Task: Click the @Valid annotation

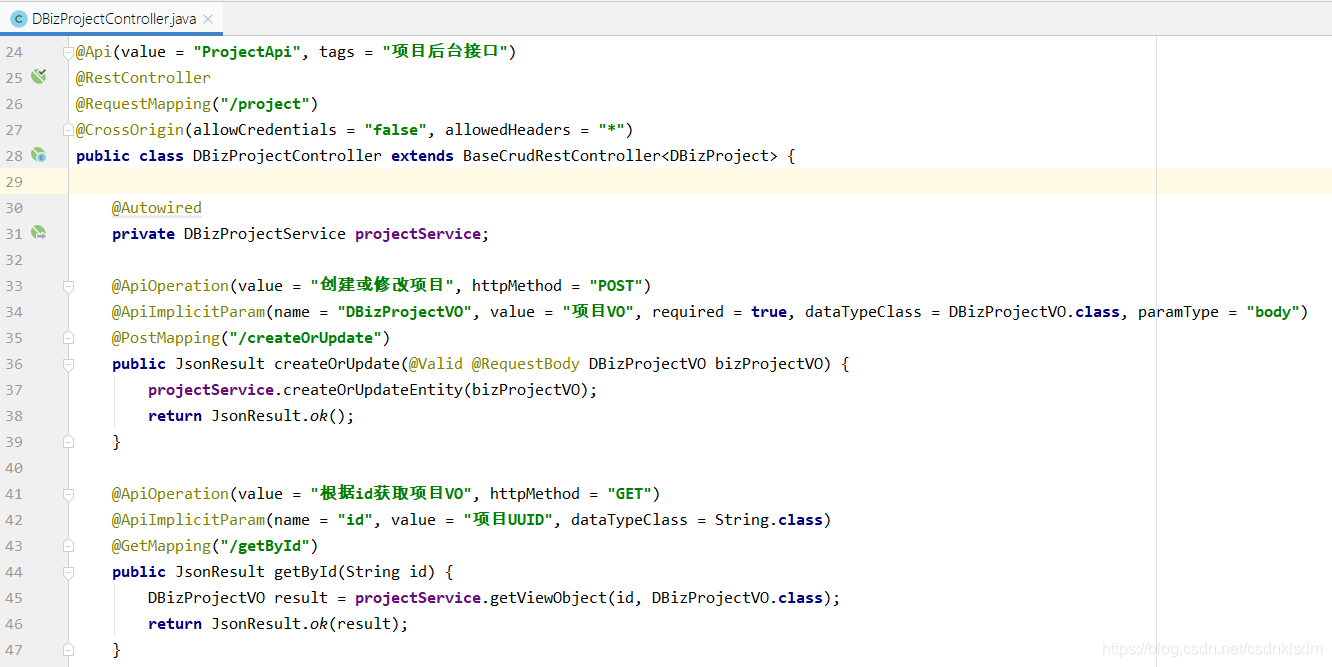Action: click(x=436, y=363)
